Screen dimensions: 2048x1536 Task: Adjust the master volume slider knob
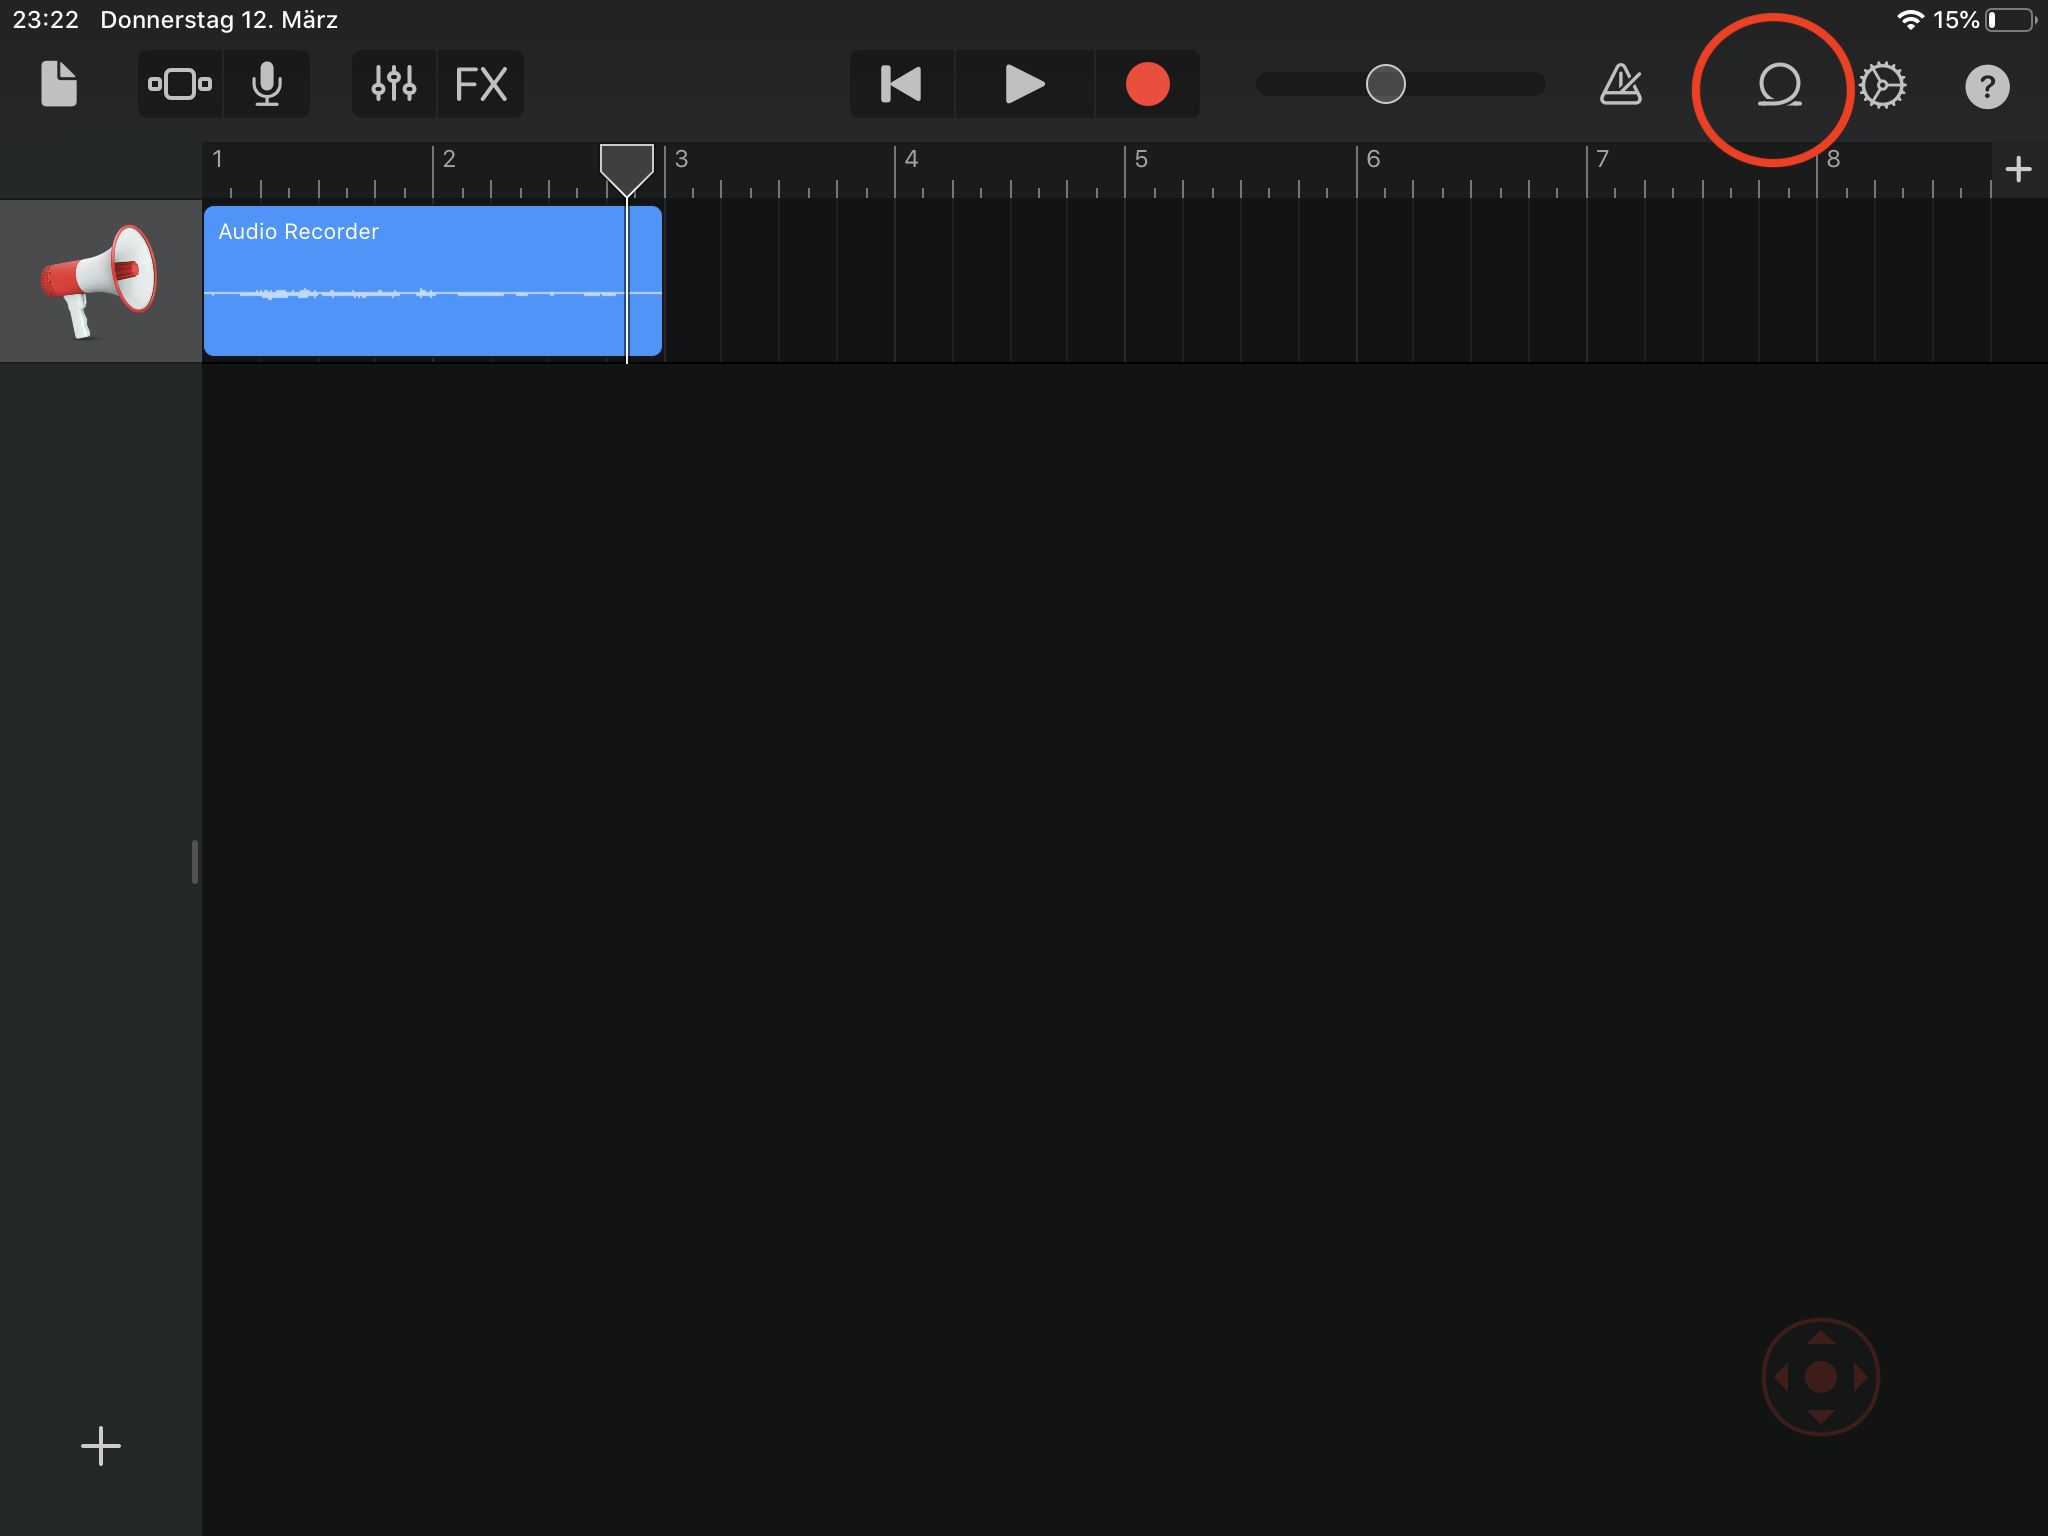(1385, 85)
